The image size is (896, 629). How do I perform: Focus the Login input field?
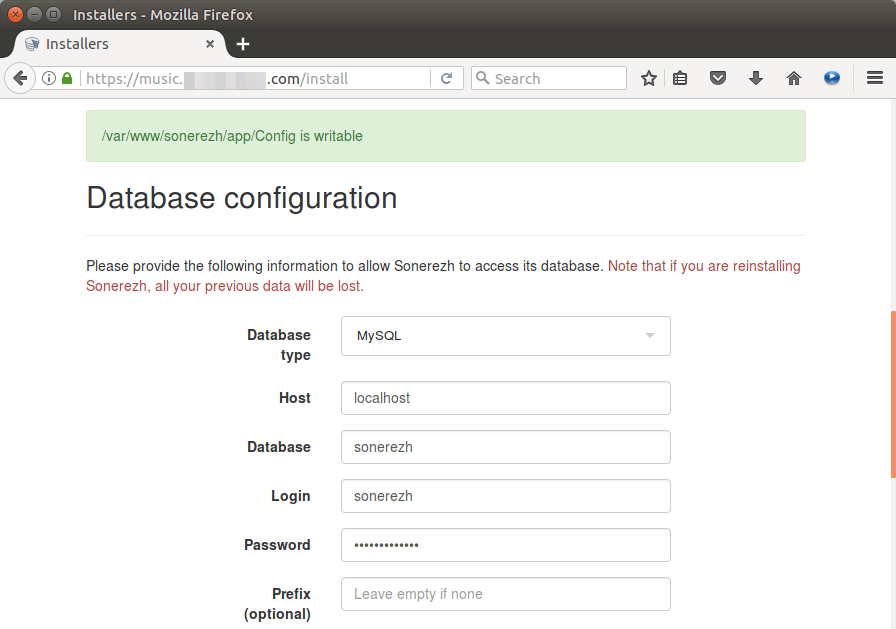pos(505,496)
